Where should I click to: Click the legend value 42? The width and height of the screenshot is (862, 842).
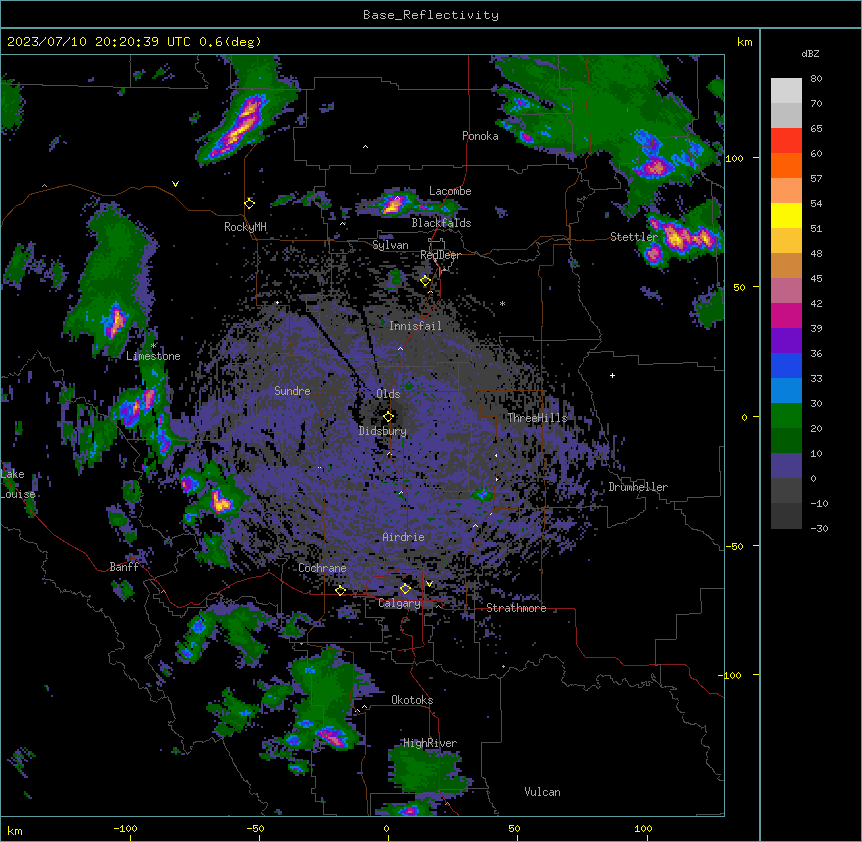[816, 303]
